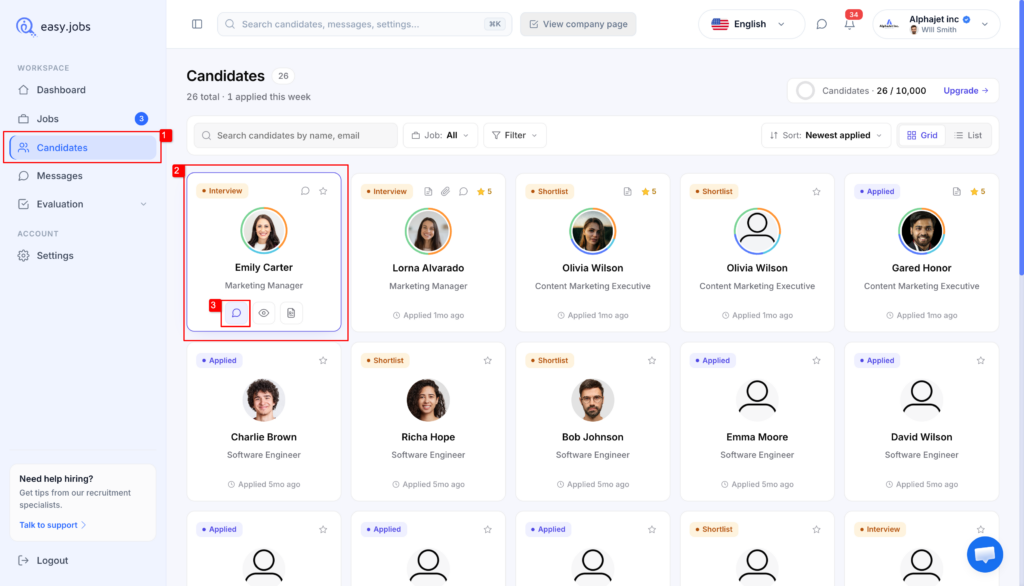1024x586 pixels.
Task: Click the Upgrade link
Action: [x=966, y=91]
